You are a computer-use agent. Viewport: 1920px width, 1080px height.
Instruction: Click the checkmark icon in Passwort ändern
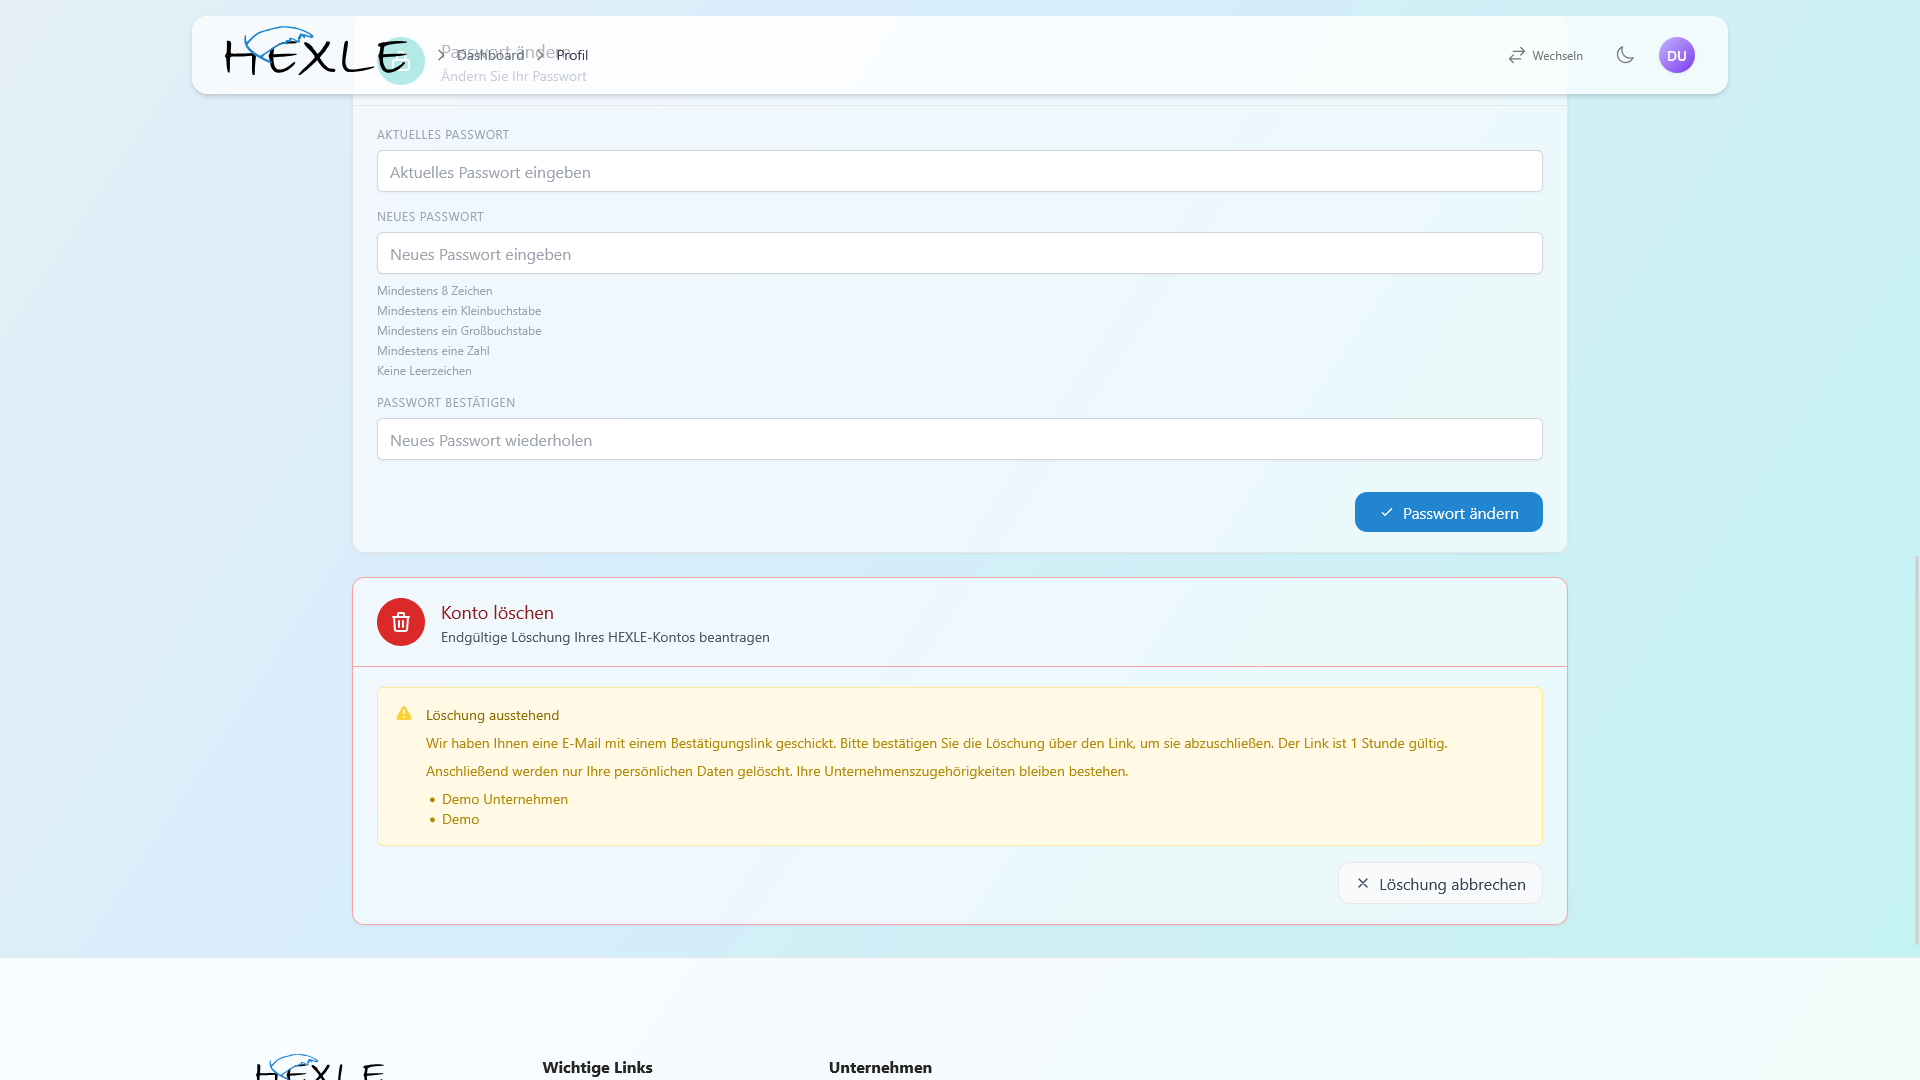pyautogui.click(x=1387, y=512)
